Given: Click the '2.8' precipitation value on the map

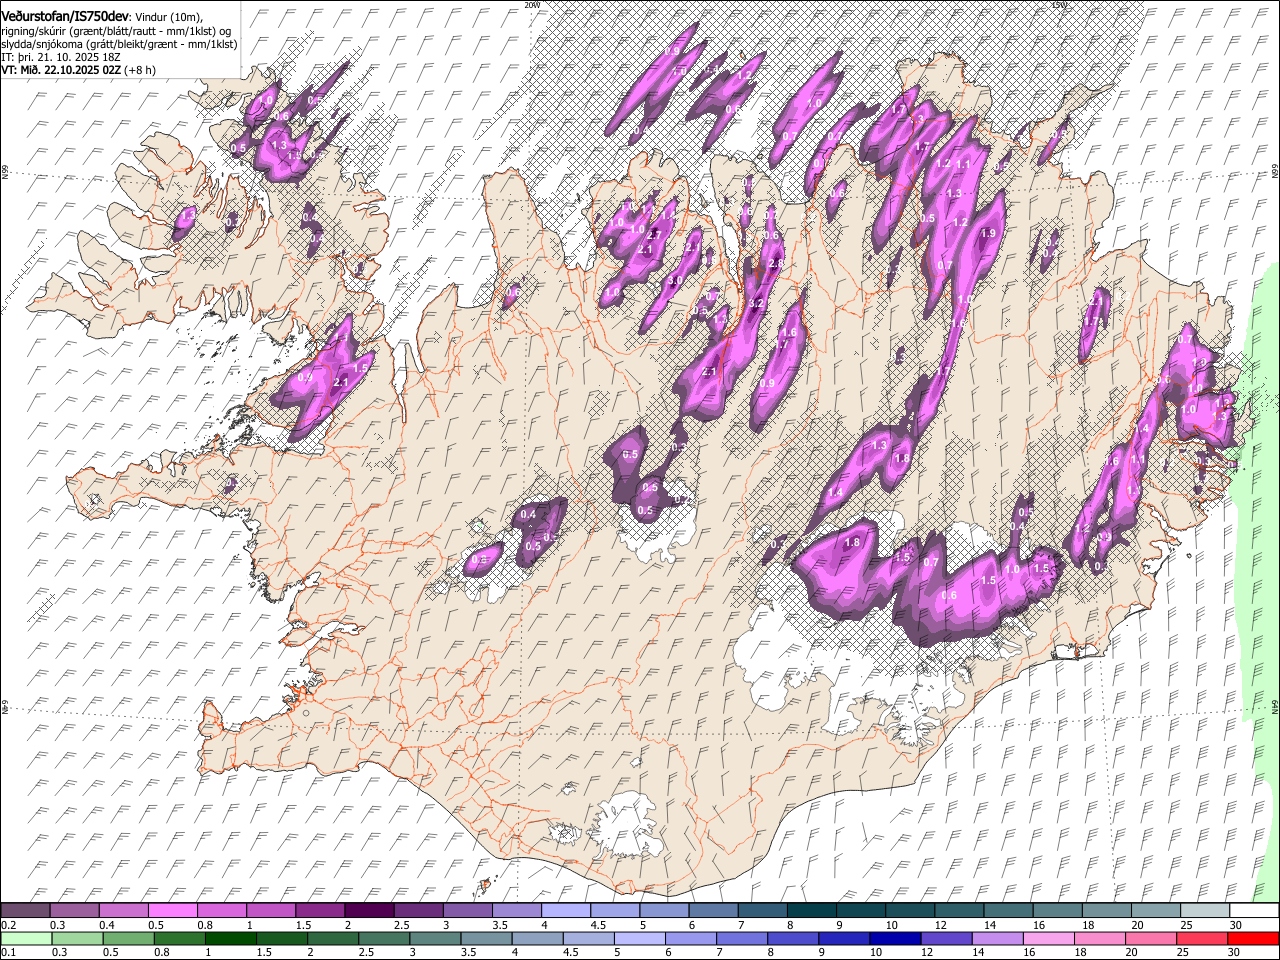Looking at the screenshot, I should click(x=777, y=263).
